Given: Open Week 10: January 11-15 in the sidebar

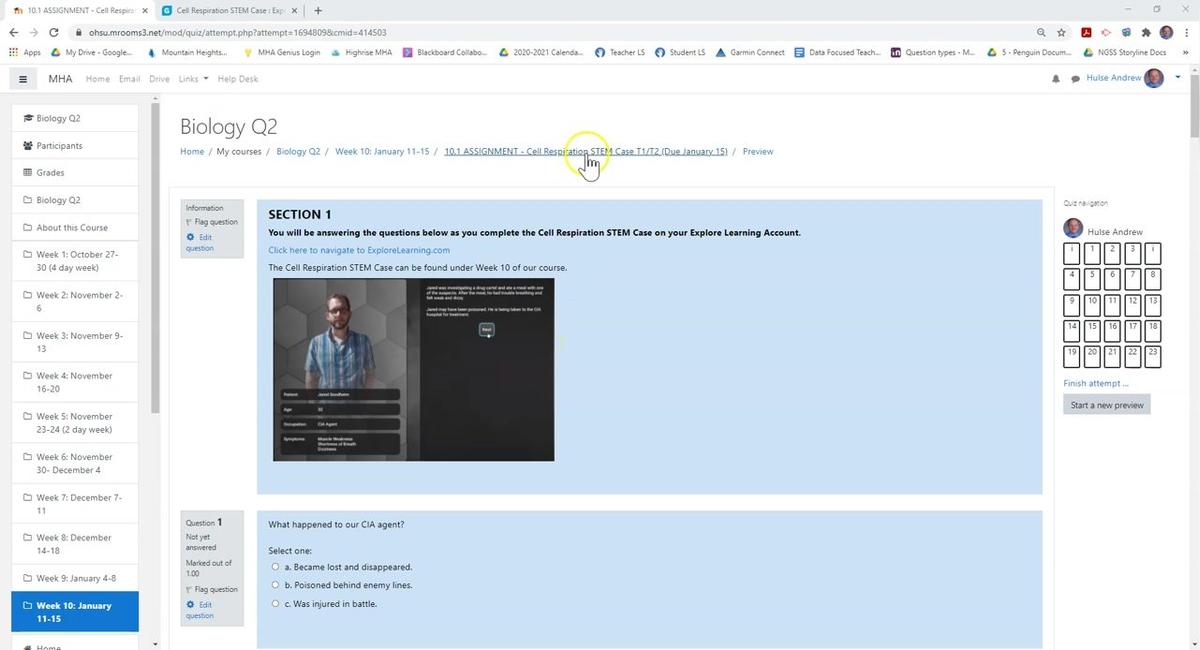Looking at the screenshot, I should [x=75, y=612].
